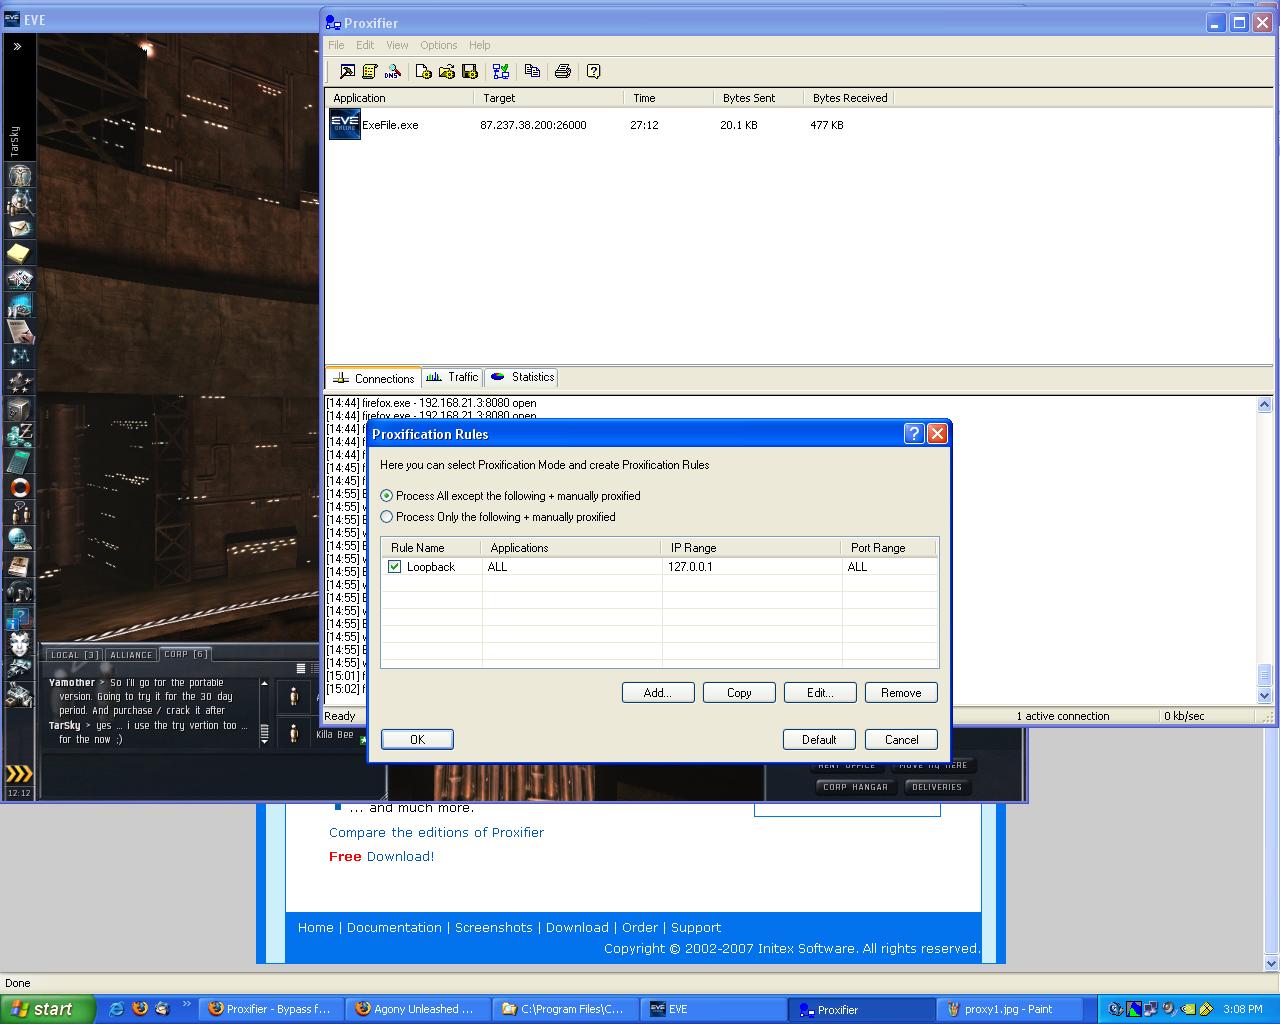Click the yellow chevrons at EVE sidebar bottom
This screenshot has height=1024, width=1280.
(19, 773)
